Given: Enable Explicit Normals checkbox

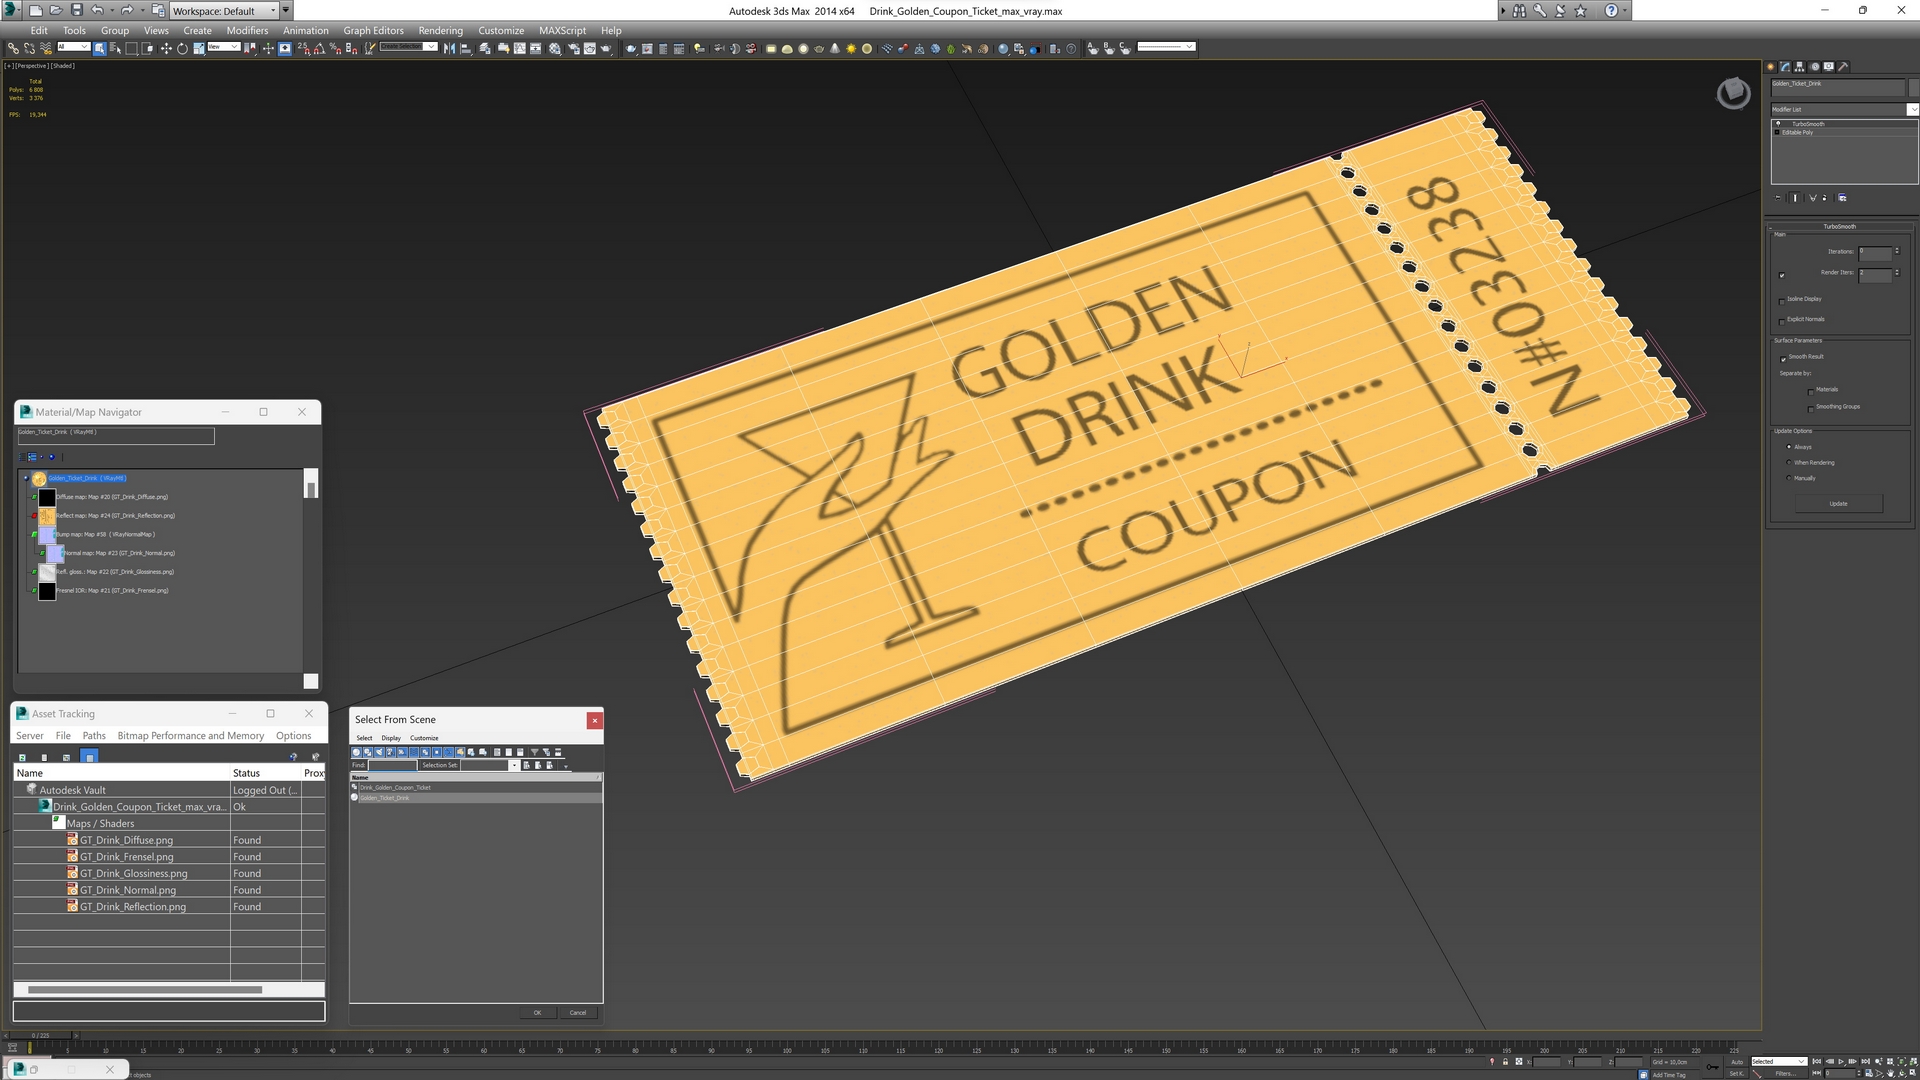Looking at the screenshot, I should [1782, 321].
